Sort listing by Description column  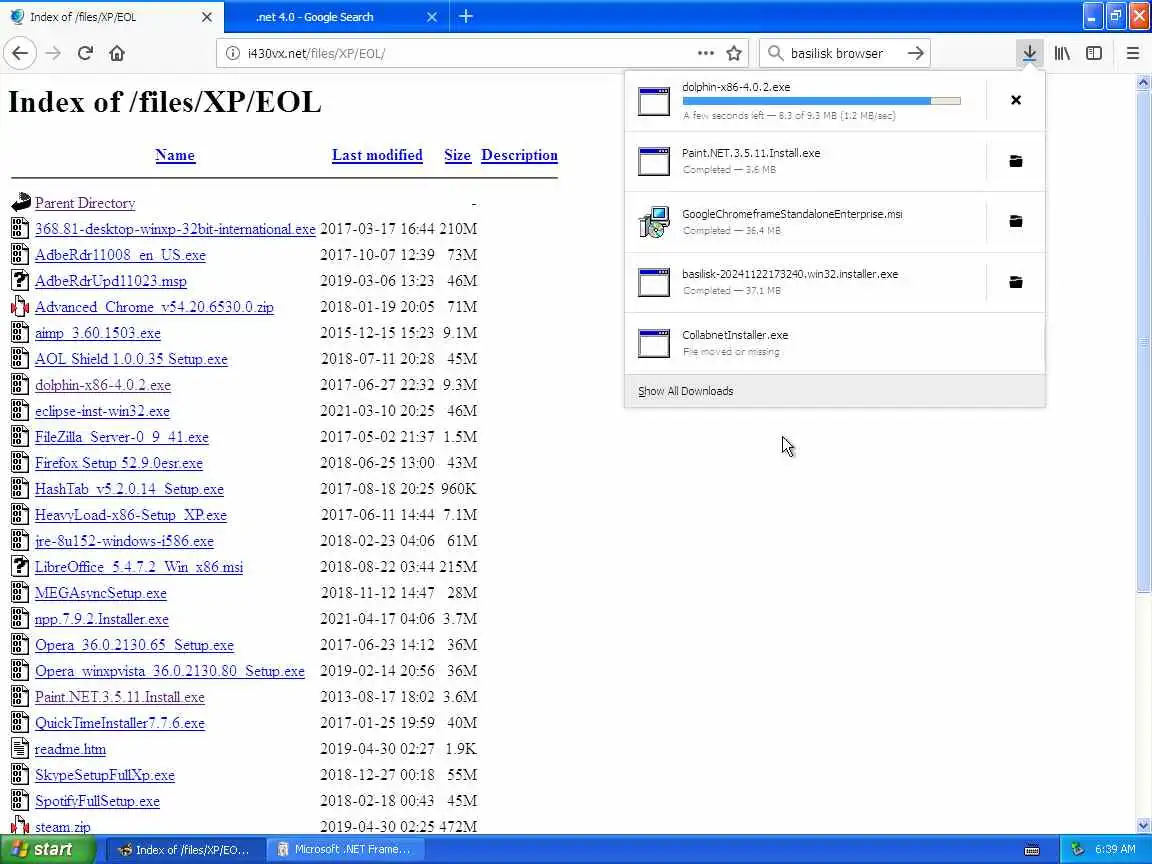[519, 155]
